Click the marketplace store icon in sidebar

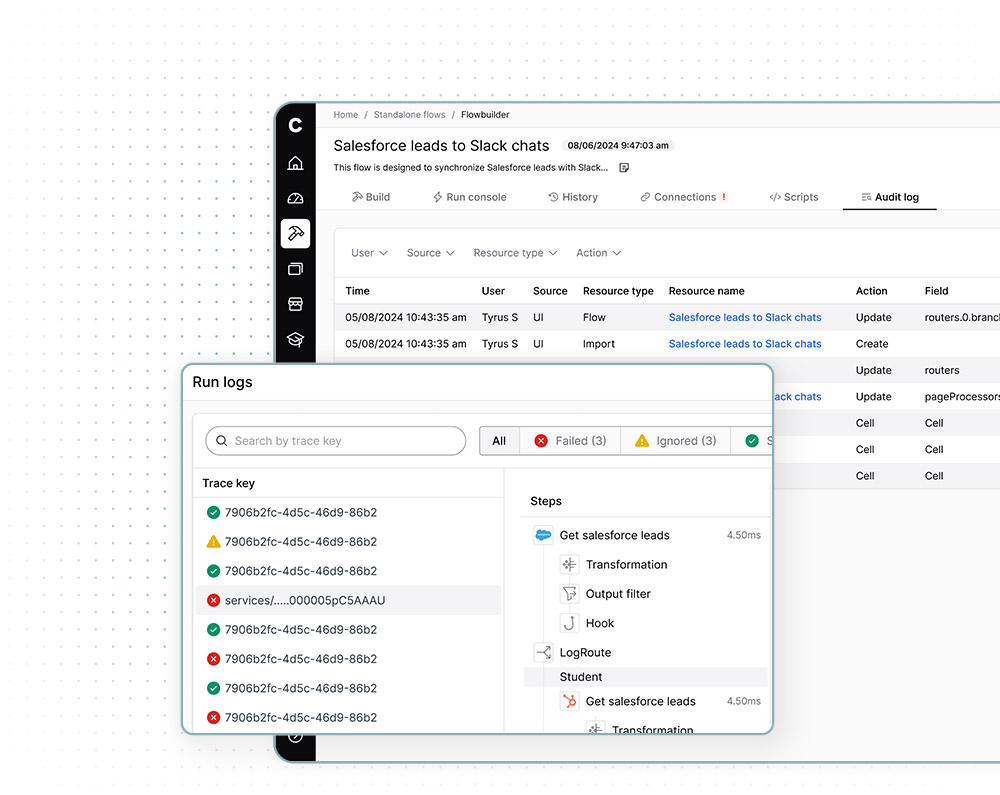pos(295,304)
